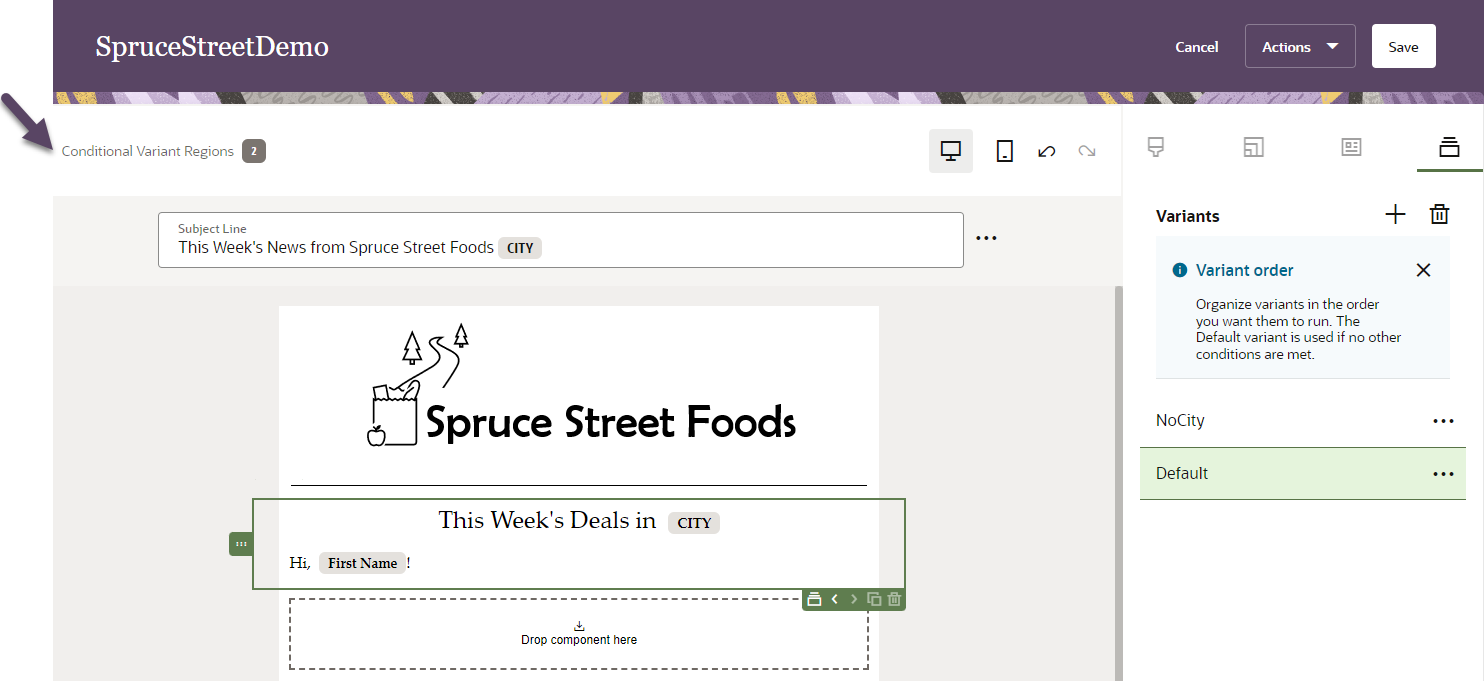Show next variant with right chevron

(x=854, y=600)
